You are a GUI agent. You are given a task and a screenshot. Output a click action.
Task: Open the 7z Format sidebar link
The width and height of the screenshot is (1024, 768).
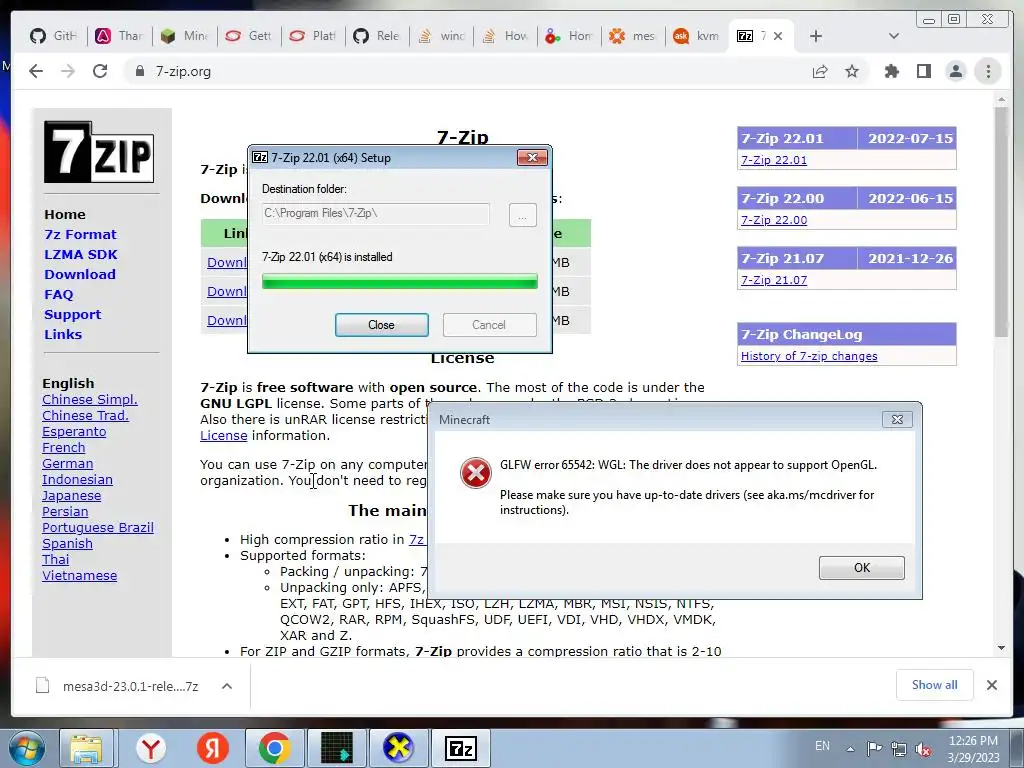coord(80,234)
